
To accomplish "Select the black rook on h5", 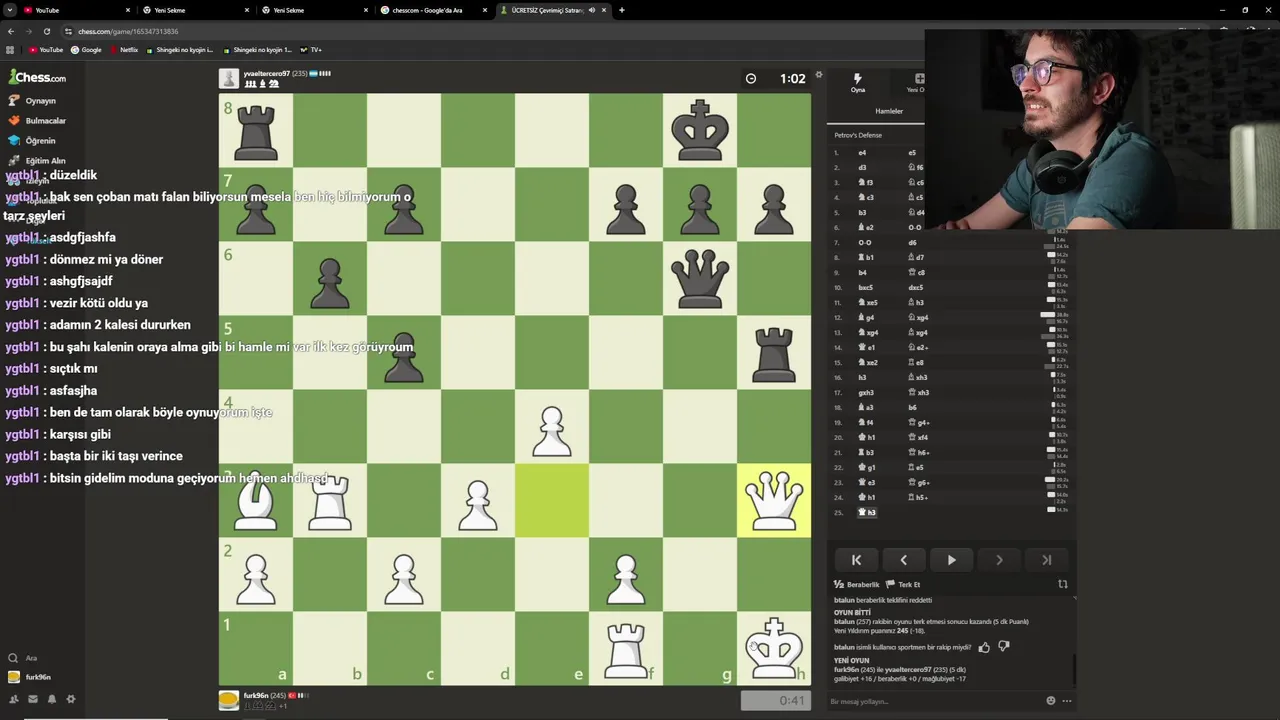I will coord(774,352).
